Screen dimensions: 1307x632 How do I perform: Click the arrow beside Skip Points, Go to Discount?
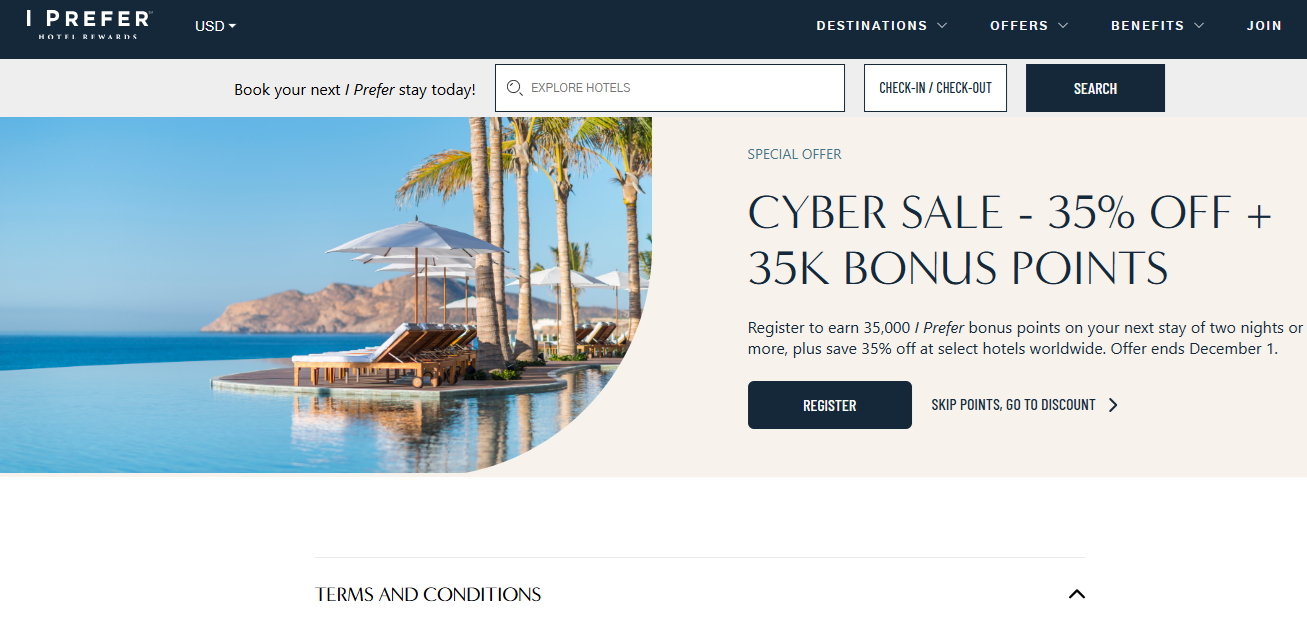(x=1113, y=405)
